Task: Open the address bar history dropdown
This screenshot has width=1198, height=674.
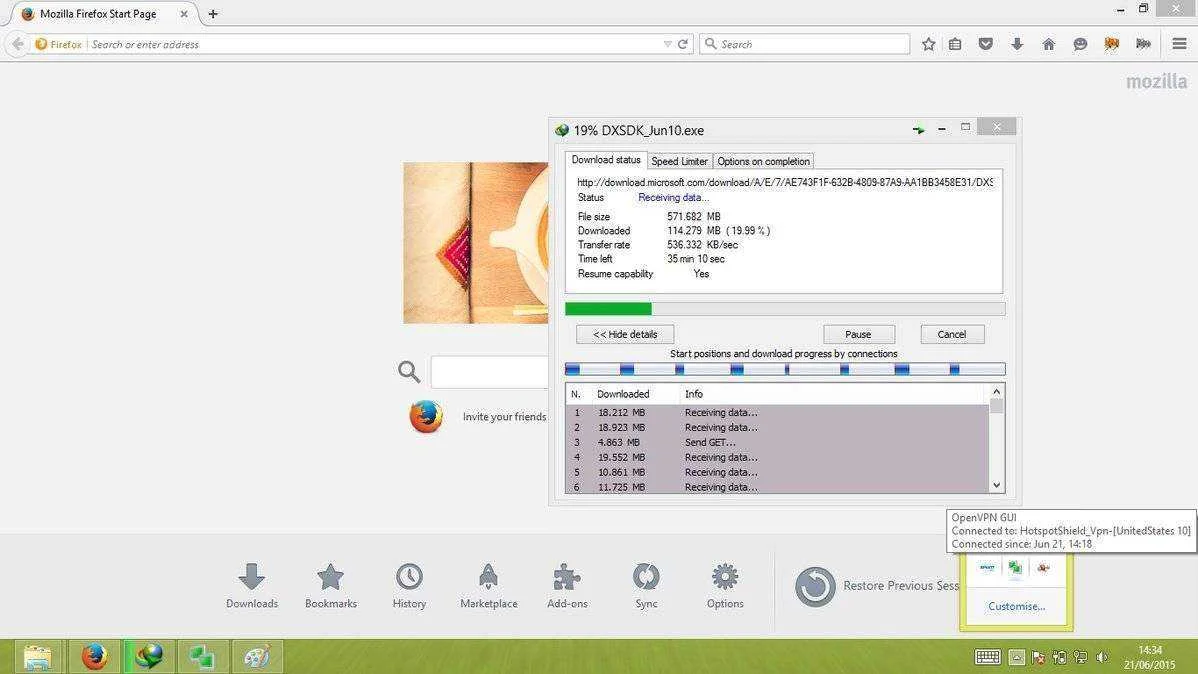Action: coord(667,44)
